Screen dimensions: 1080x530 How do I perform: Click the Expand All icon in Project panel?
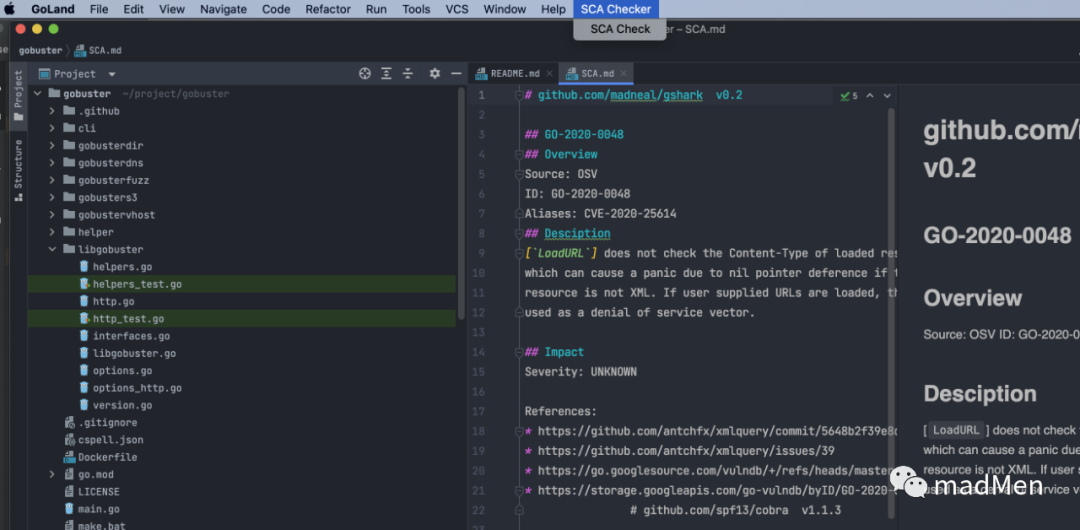coord(386,74)
